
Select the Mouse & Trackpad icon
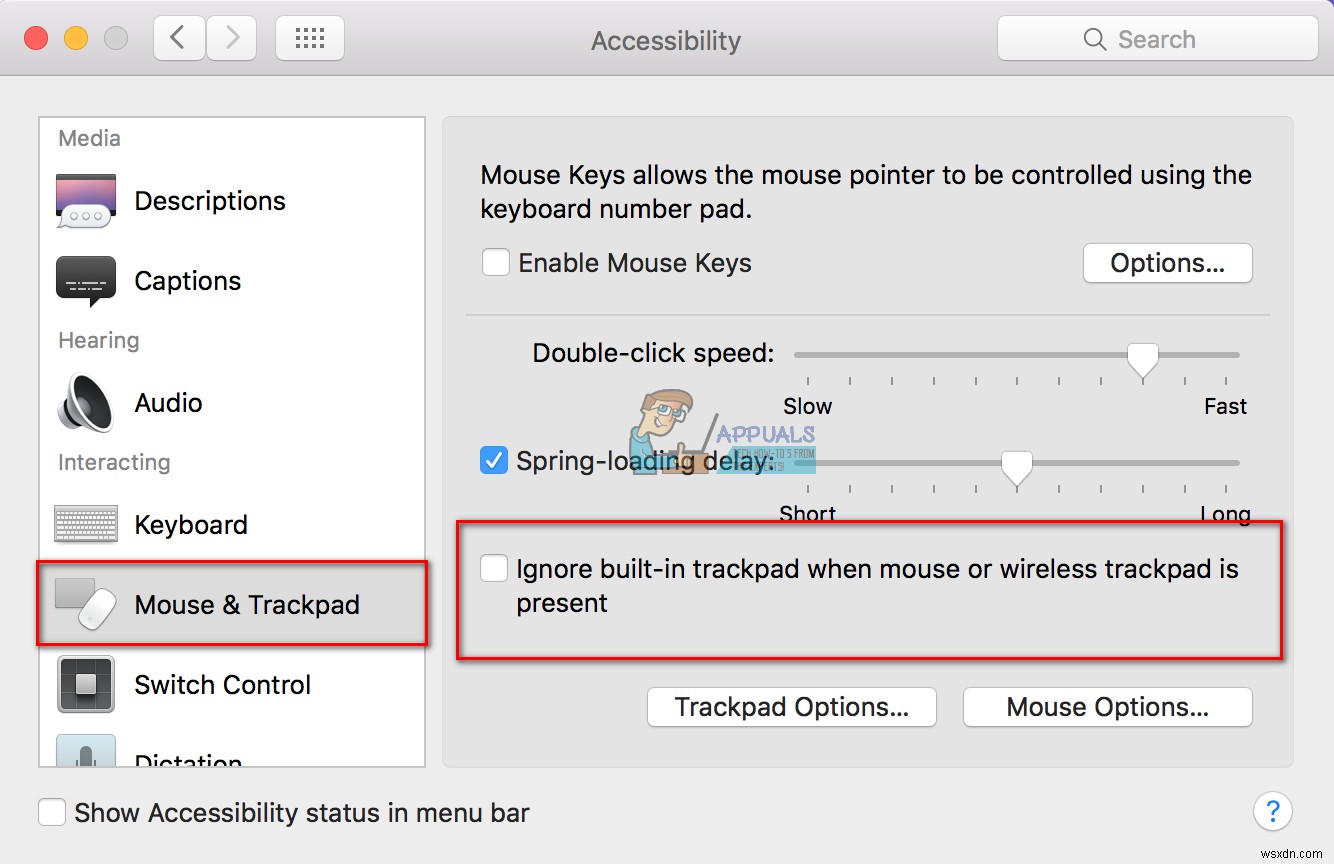[x=85, y=604]
